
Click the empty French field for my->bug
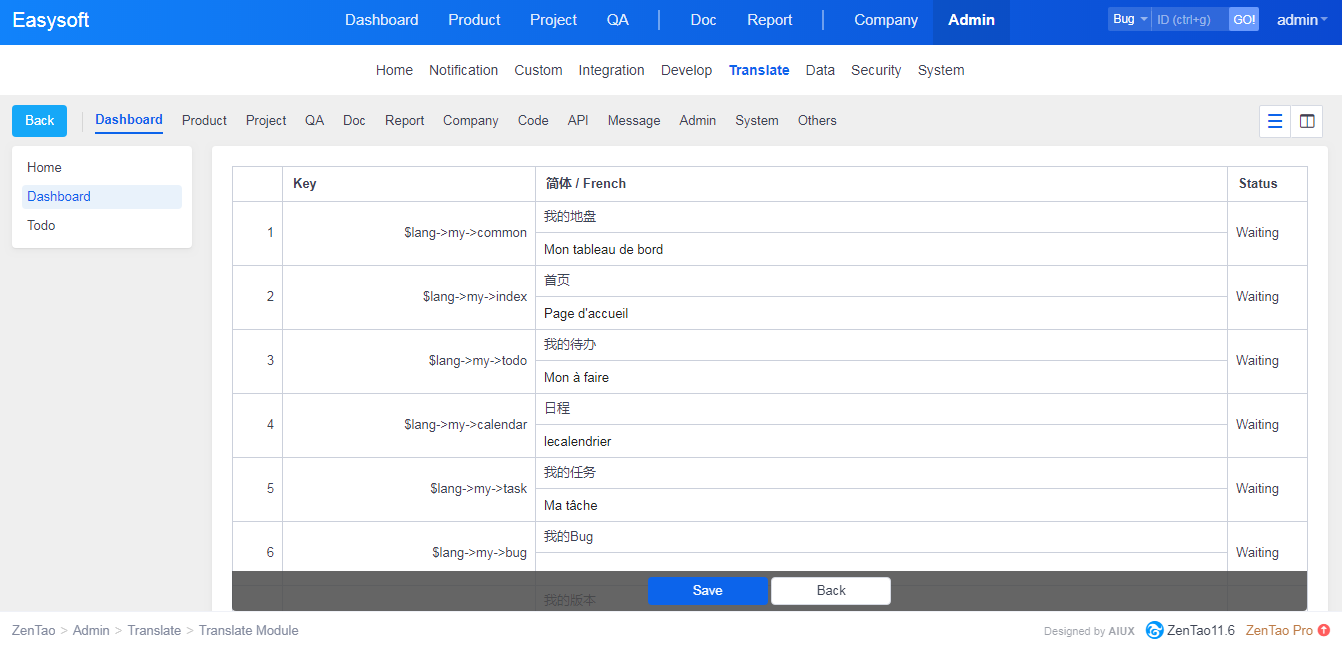click(x=880, y=562)
